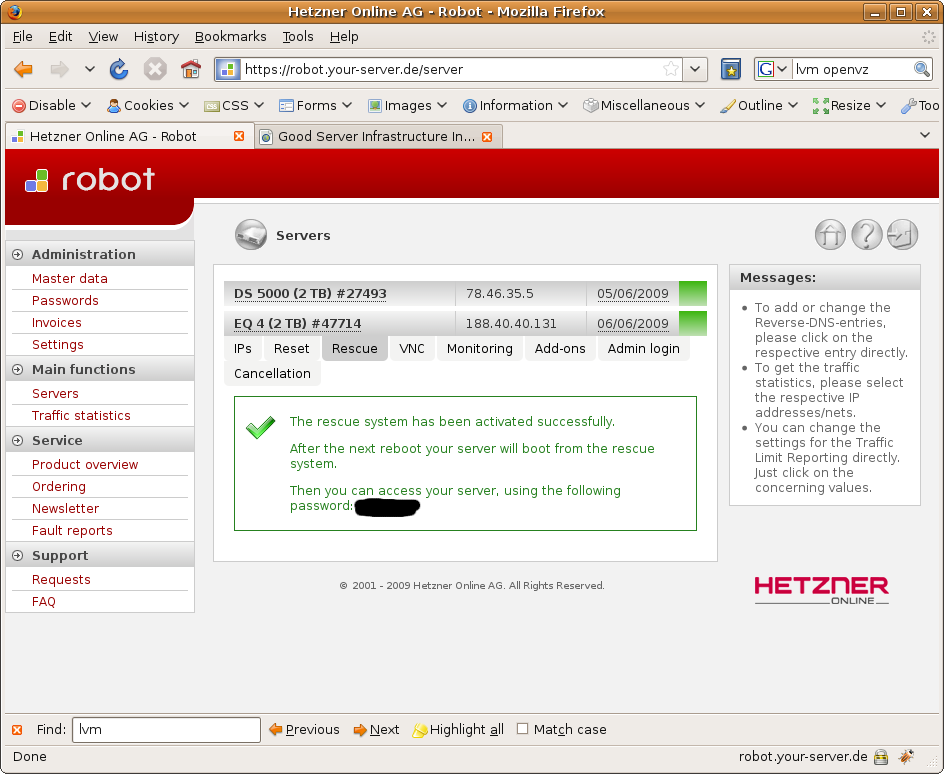944x774 pixels.
Task: Open the Cookies developer toolbar menu
Action: click(x=148, y=105)
